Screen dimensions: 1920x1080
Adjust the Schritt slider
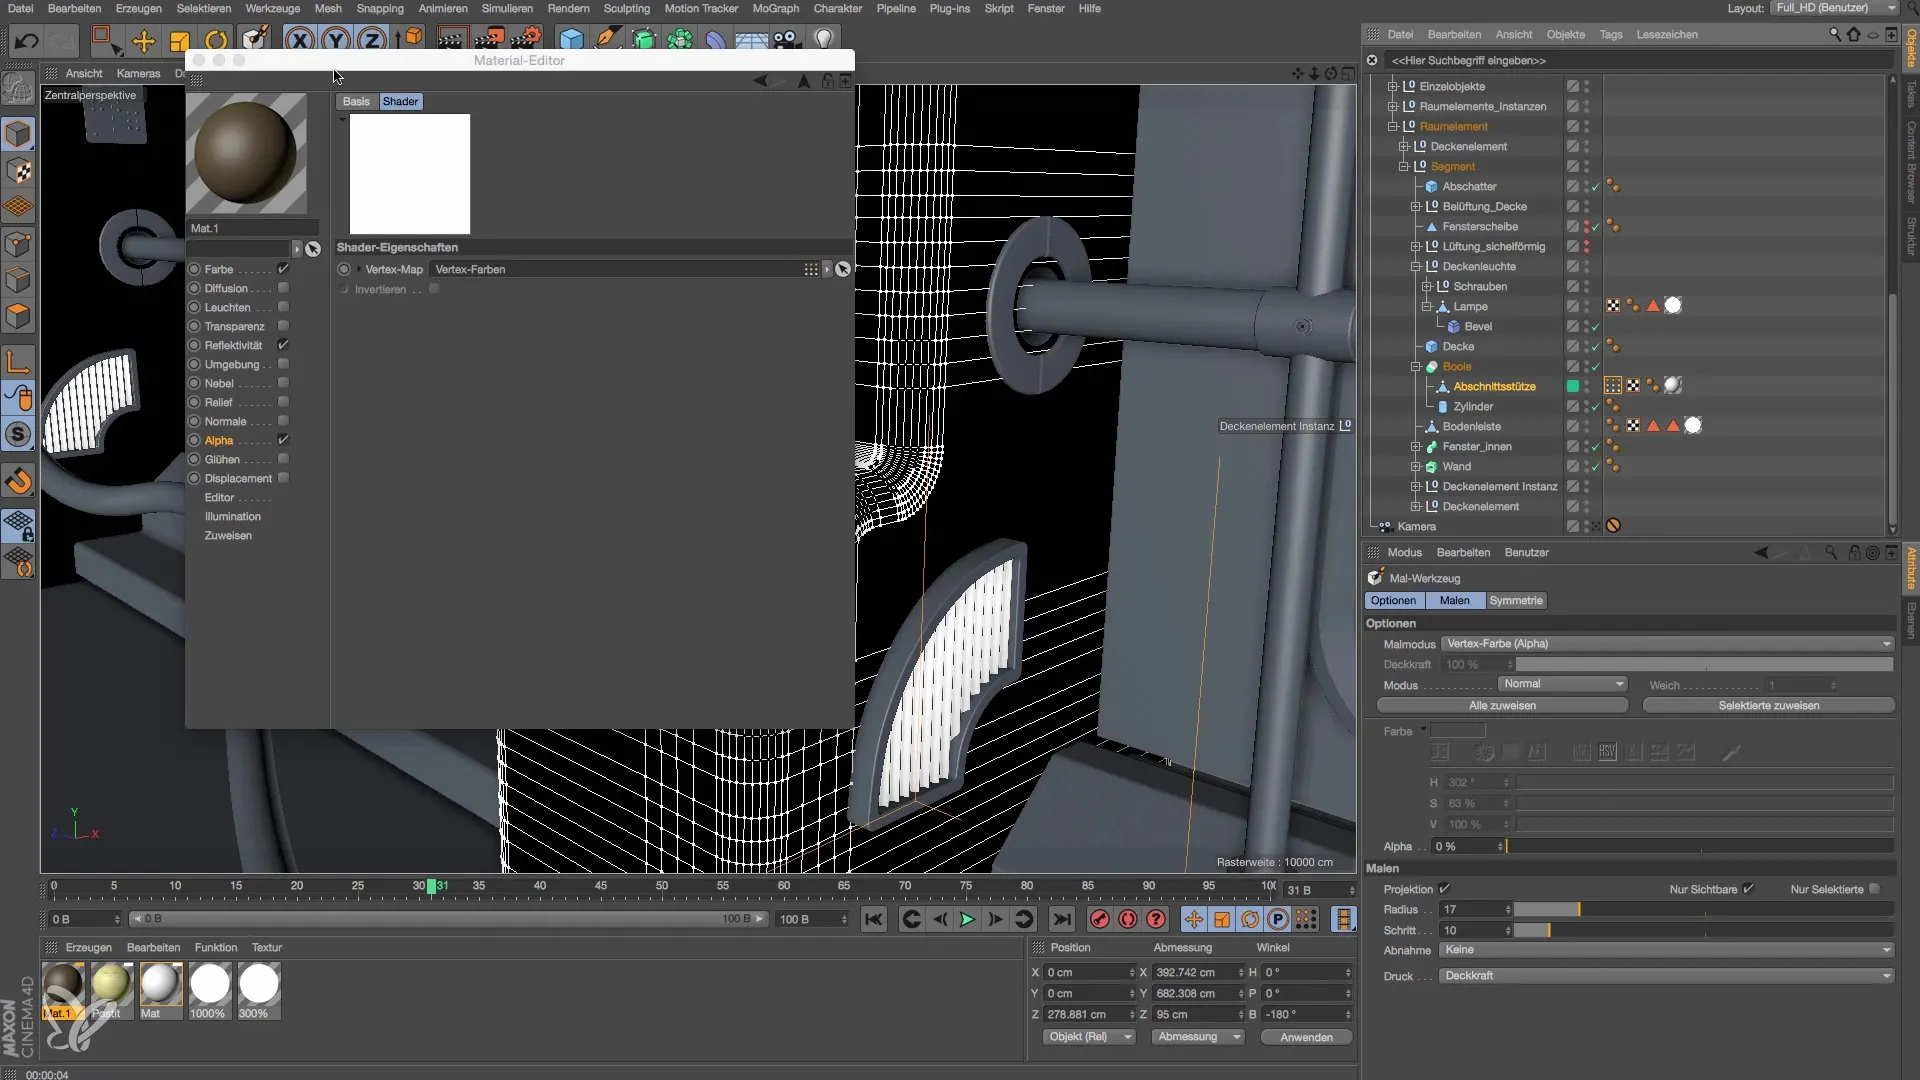click(x=1703, y=931)
